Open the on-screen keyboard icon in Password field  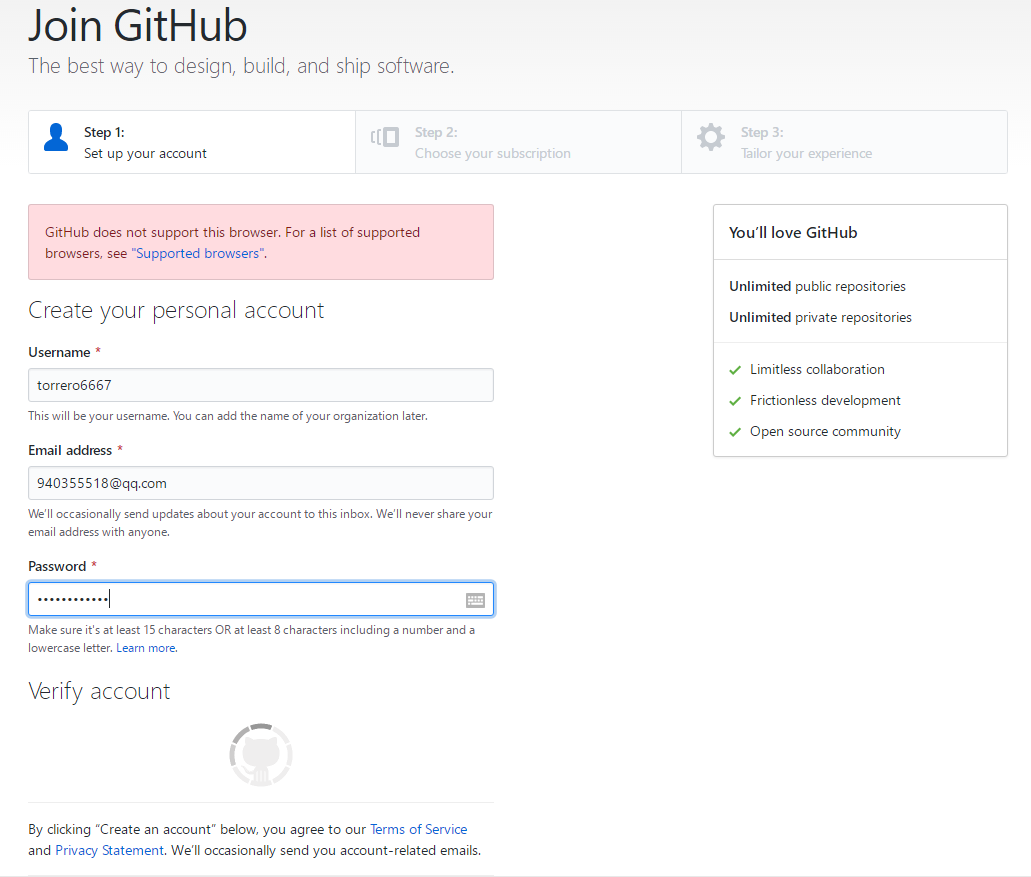click(x=475, y=600)
